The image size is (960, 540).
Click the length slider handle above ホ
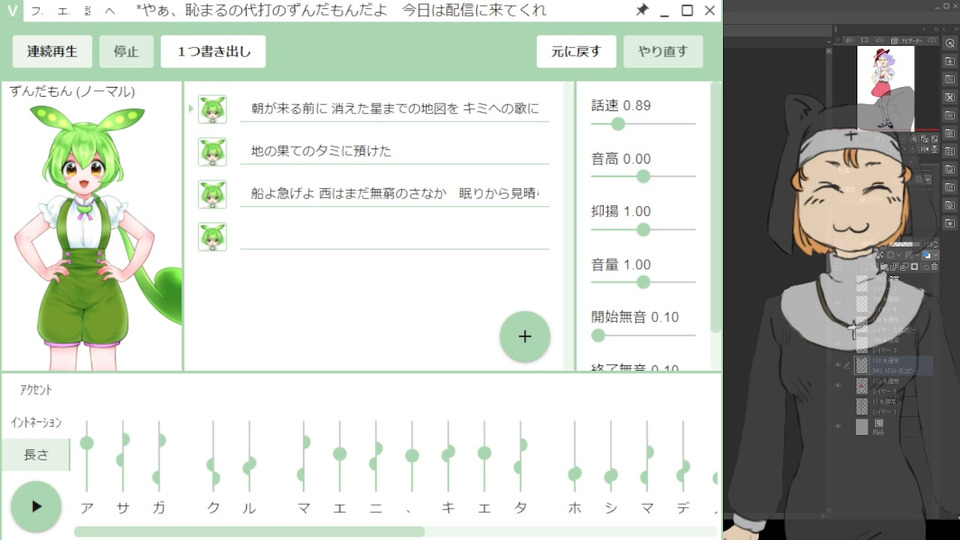574,474
